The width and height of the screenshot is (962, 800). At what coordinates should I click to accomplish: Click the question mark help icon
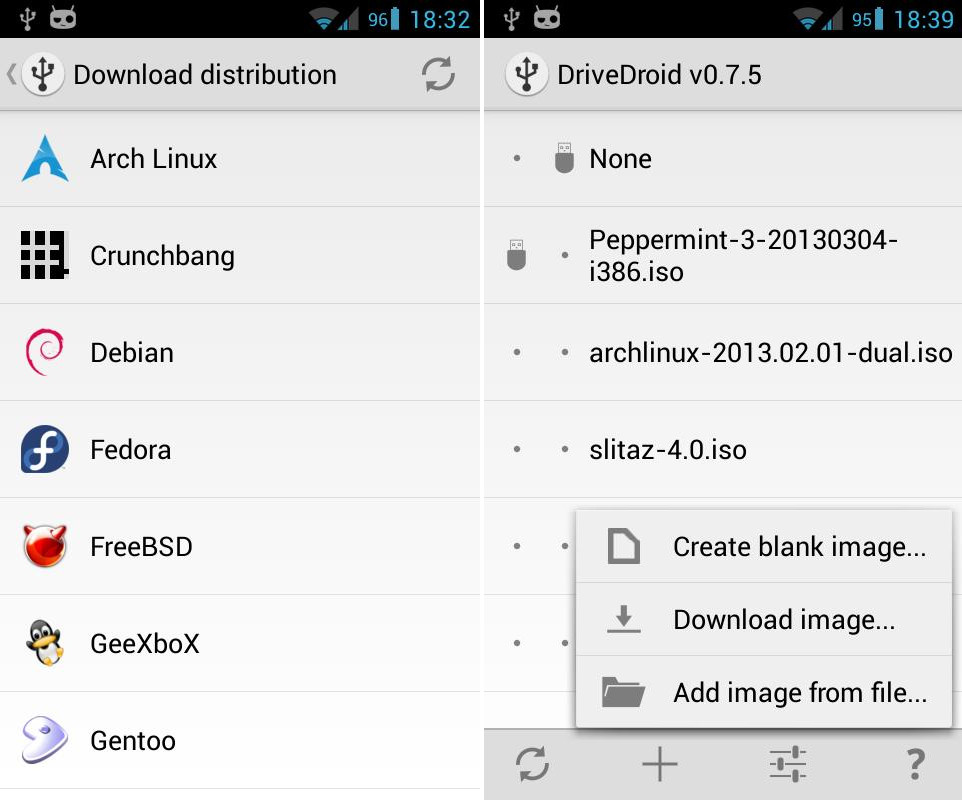coord(915,763)
